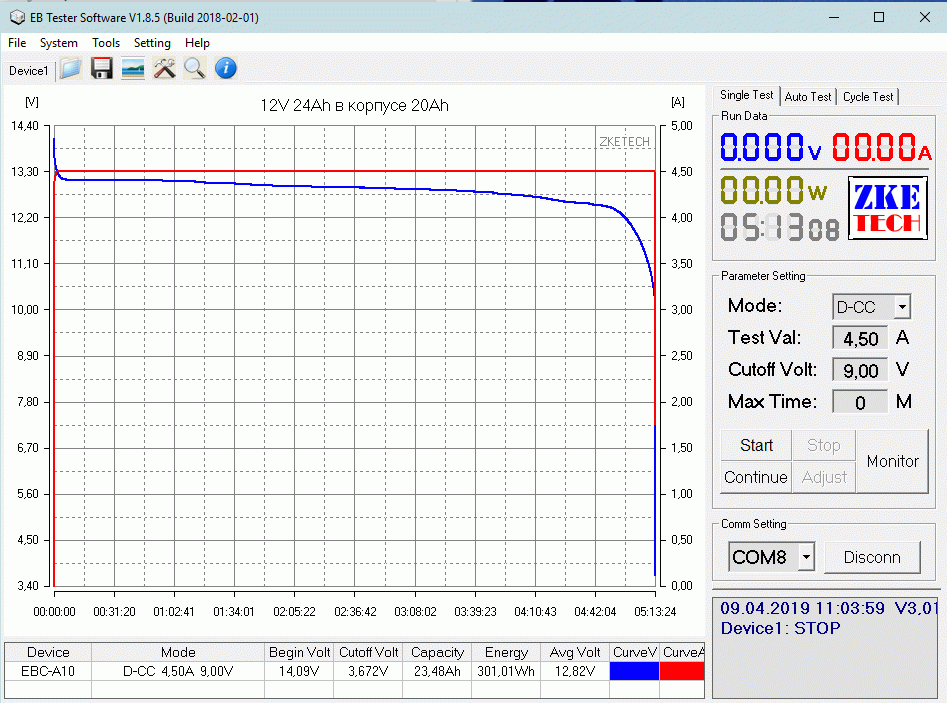Edit the Cutoff Volt 9,00 field
The height and width of the screenshot is (703, 947).
pos(860,370)
